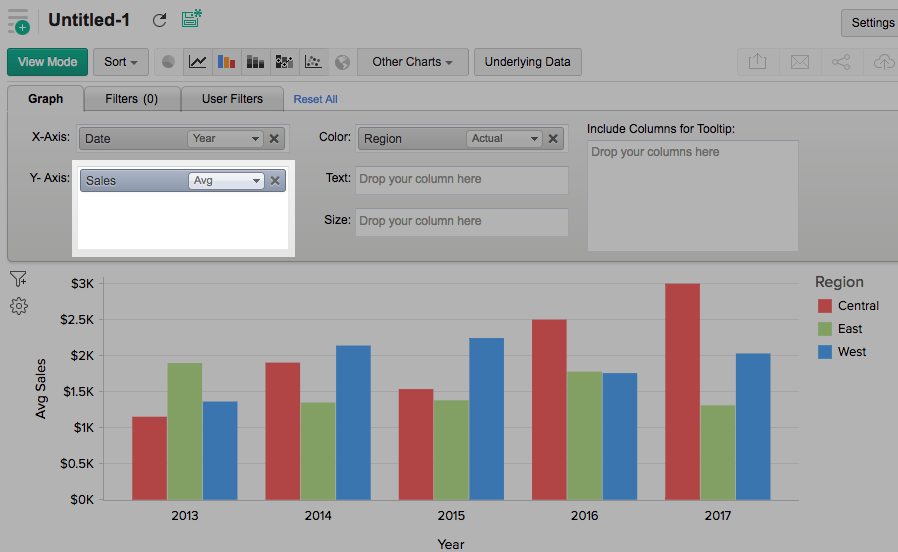Open the User Filters tab

pos(232,99)
